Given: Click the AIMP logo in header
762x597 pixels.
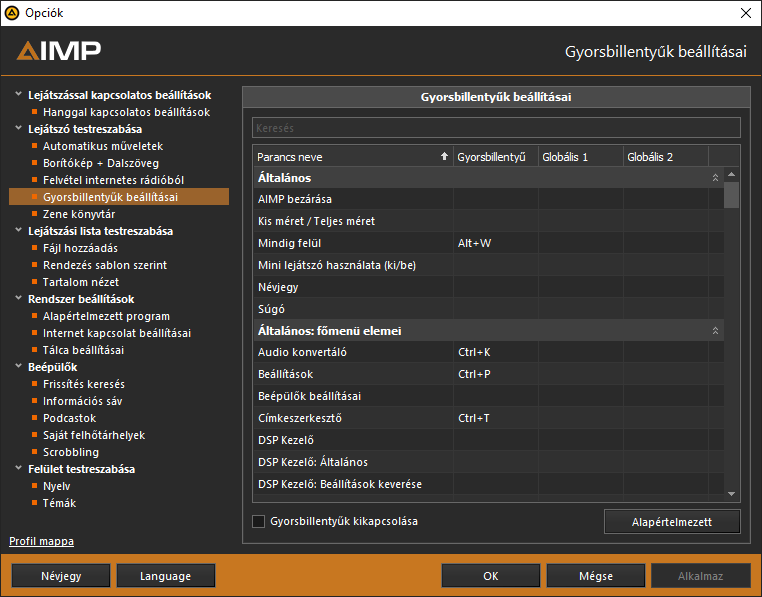Looking at the screenshot, I should [x=58, y=51].
